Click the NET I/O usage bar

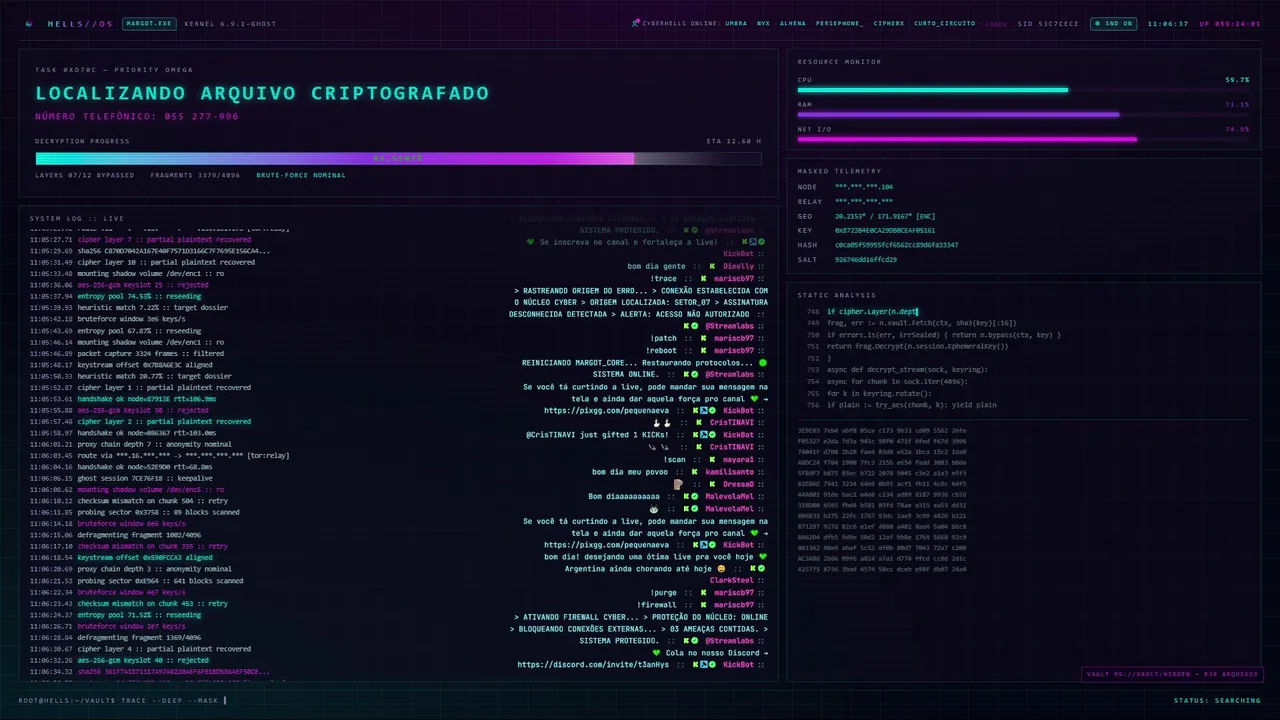tap(1023, 139)
